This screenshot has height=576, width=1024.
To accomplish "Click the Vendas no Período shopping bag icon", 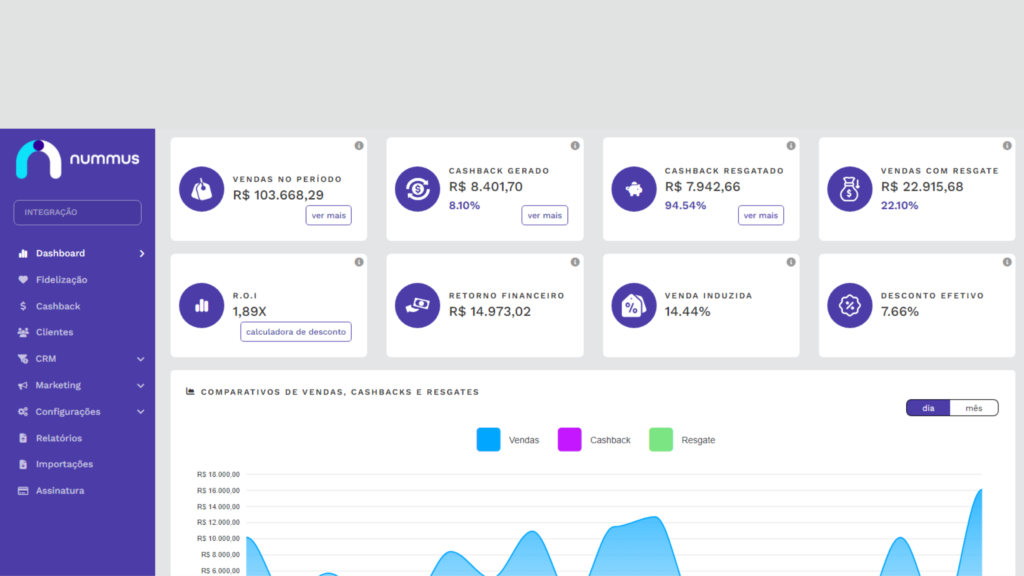I will pyautogui.click(x=202, y=189).
